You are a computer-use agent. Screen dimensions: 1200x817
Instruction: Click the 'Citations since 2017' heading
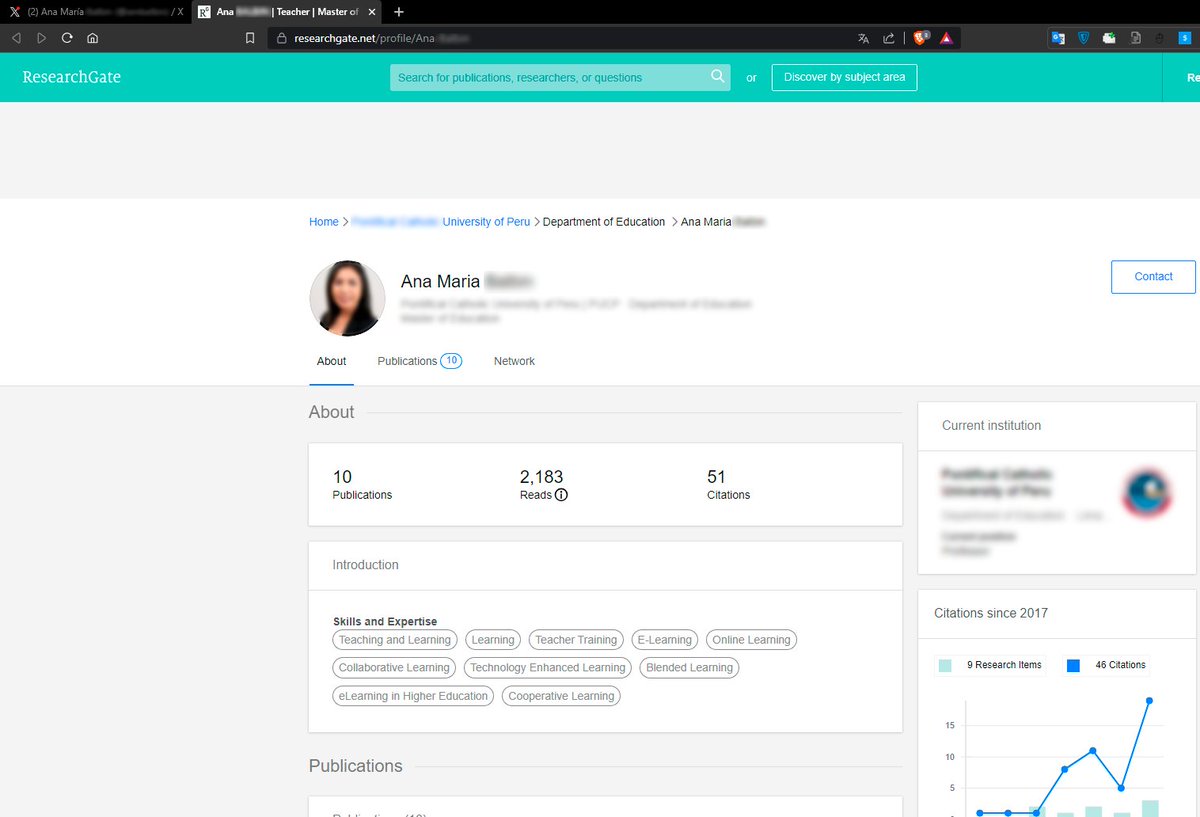tap(991, 613)
